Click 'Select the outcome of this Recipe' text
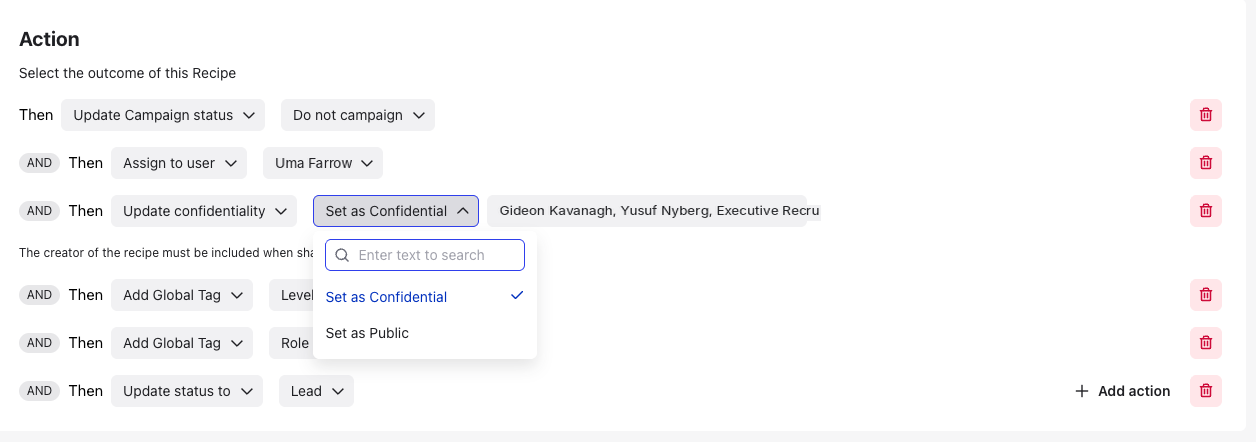Viewport: 1256px width, 442px height. (x=127, y=73)
